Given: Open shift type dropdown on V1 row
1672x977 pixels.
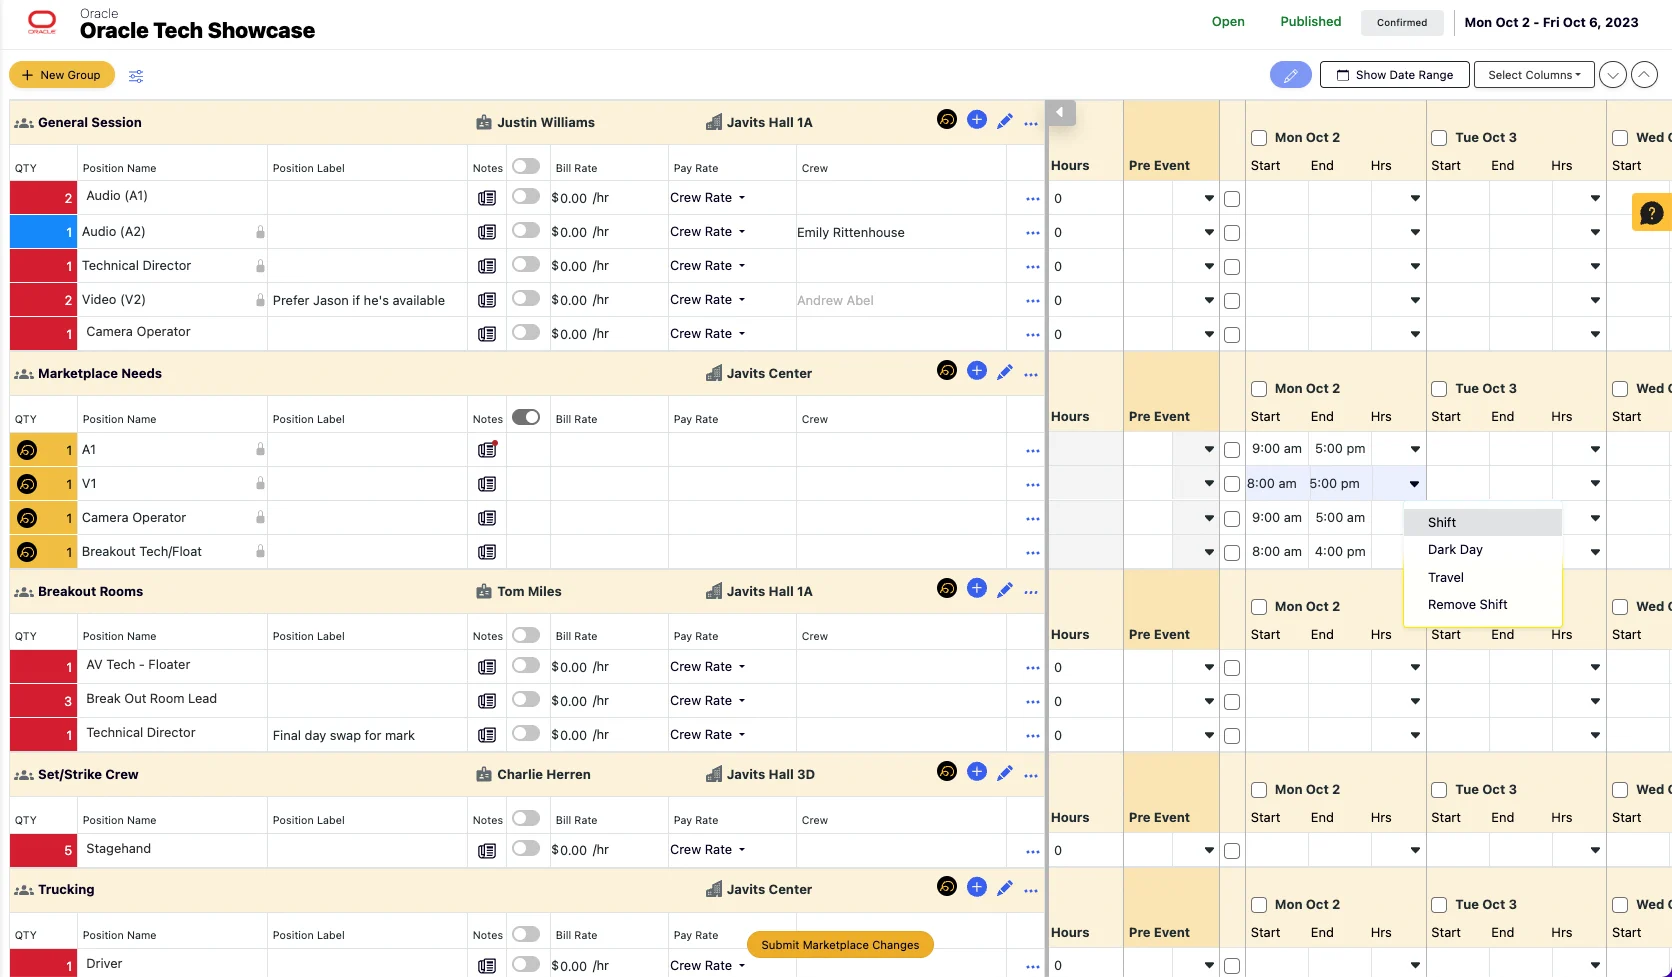Looking at the screenshot, I should [1414, 484].
